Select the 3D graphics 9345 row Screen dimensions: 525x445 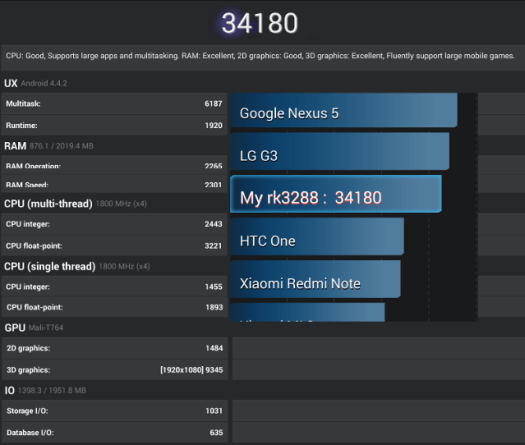point(115,370)
